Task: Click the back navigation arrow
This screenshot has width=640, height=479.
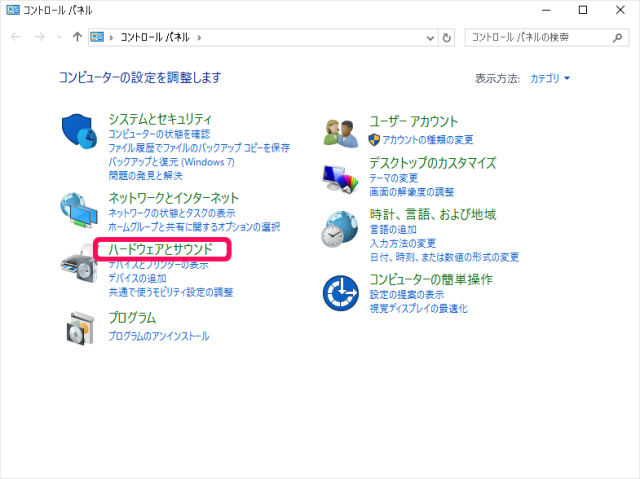Action: tap(16, 37)
